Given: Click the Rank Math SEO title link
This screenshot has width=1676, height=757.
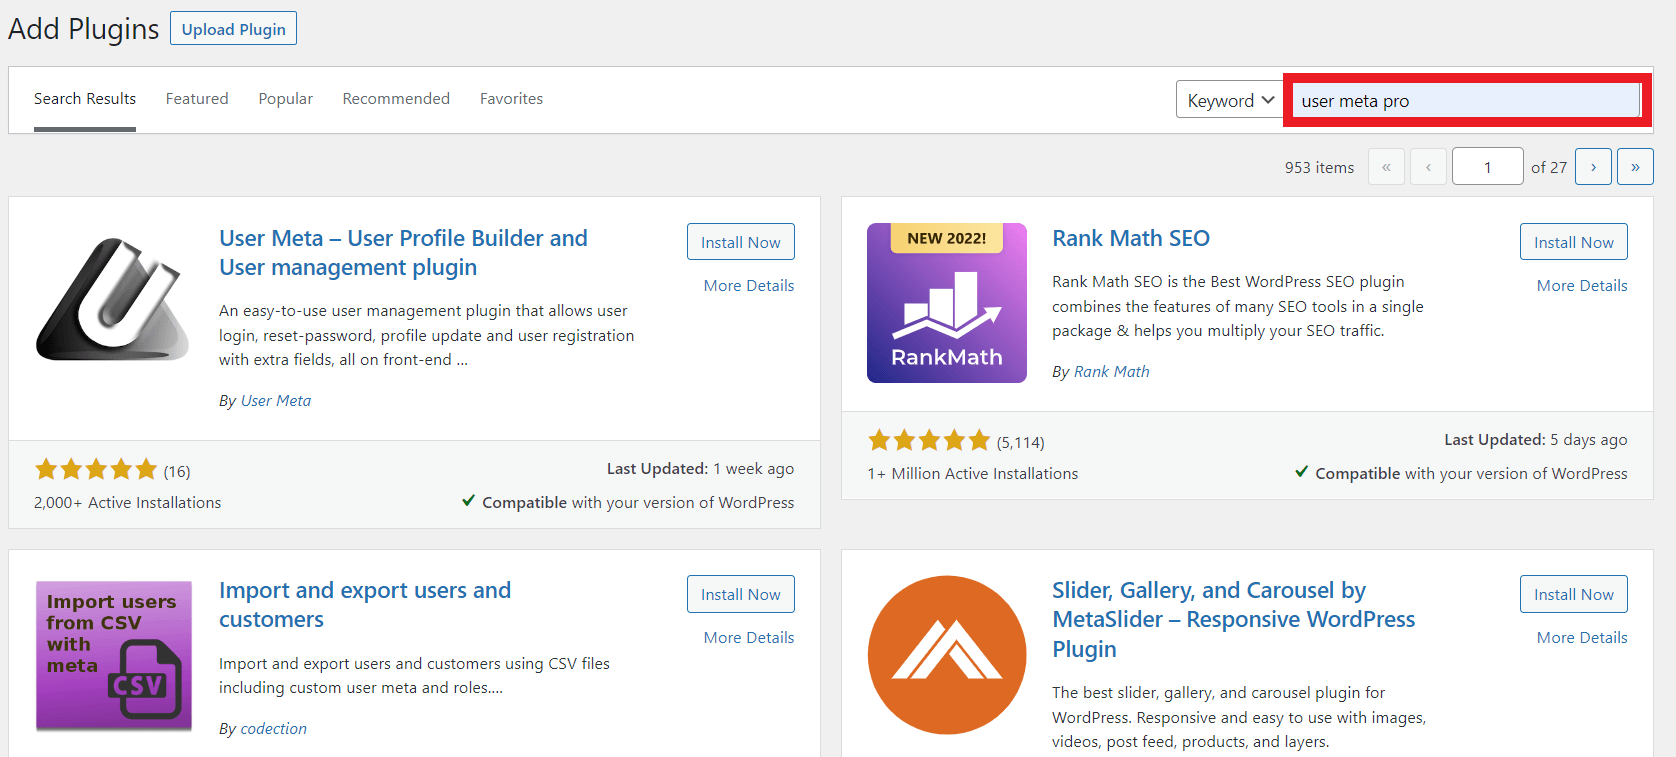Looking at the screenshot, I should point(1130,238).
